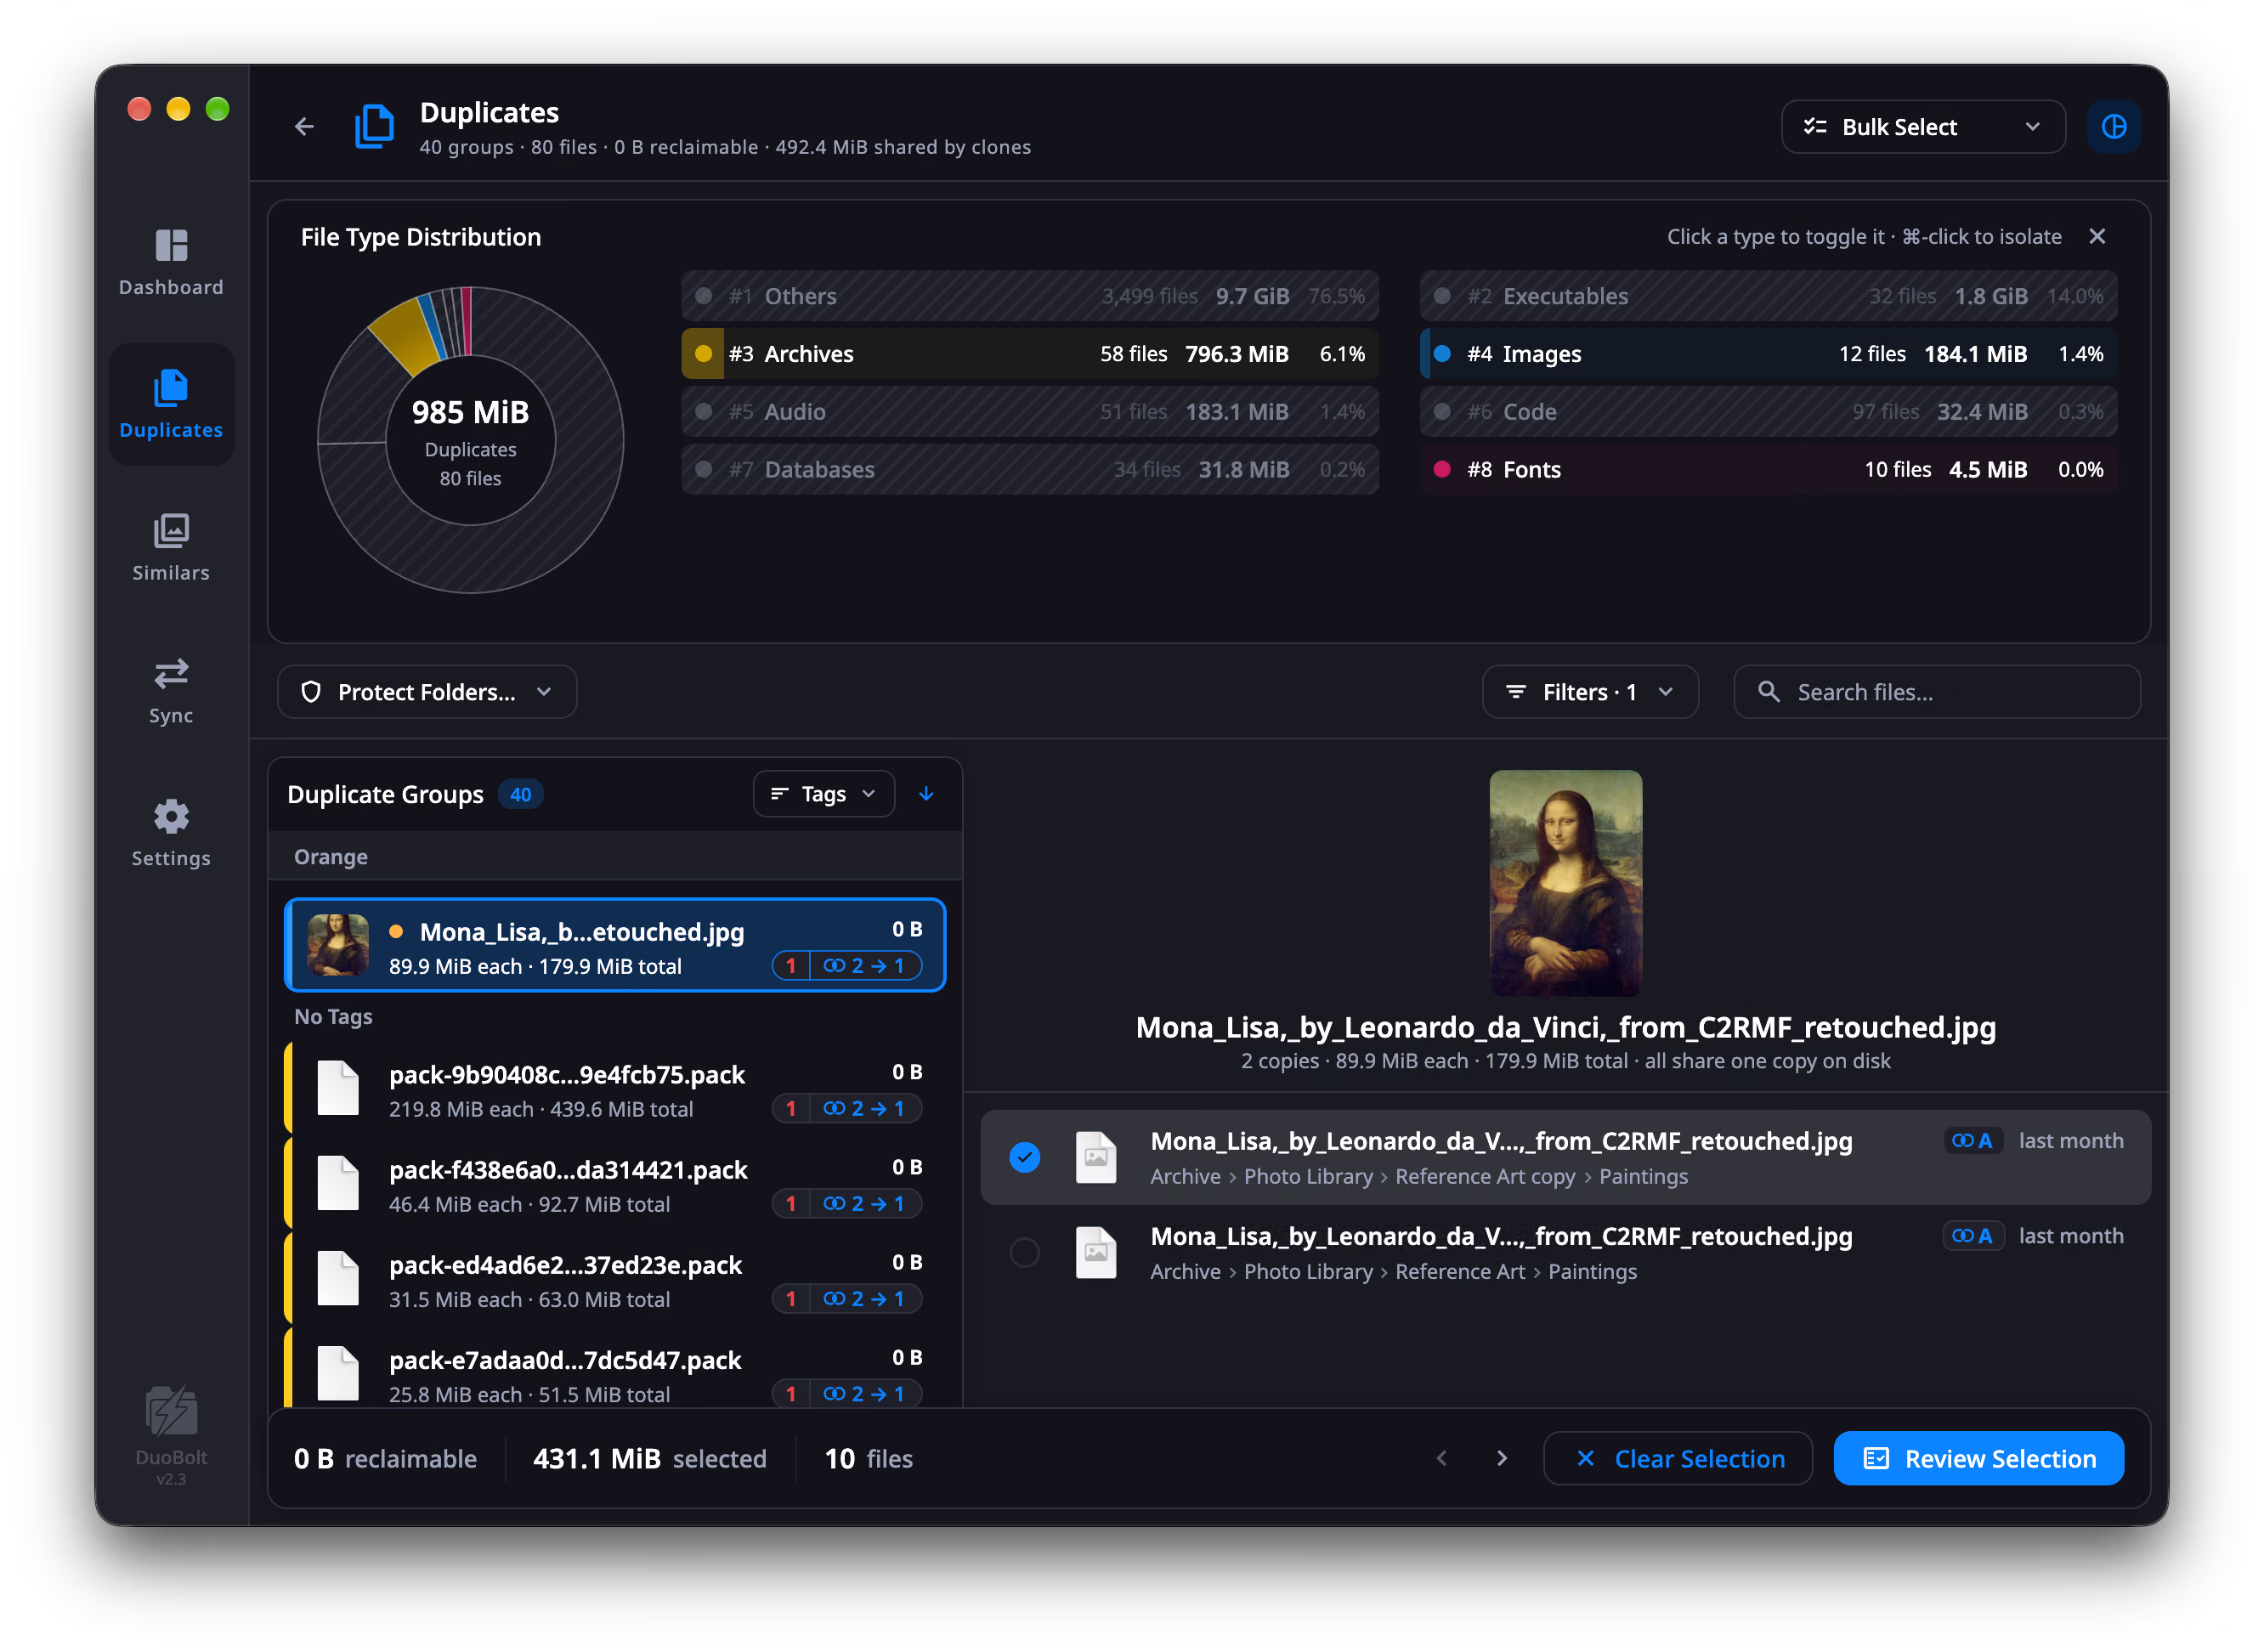Screen dimensions: 2264x1652
Task: Go to the next group with the right chevron
Action: [x=1501, y=1458]
